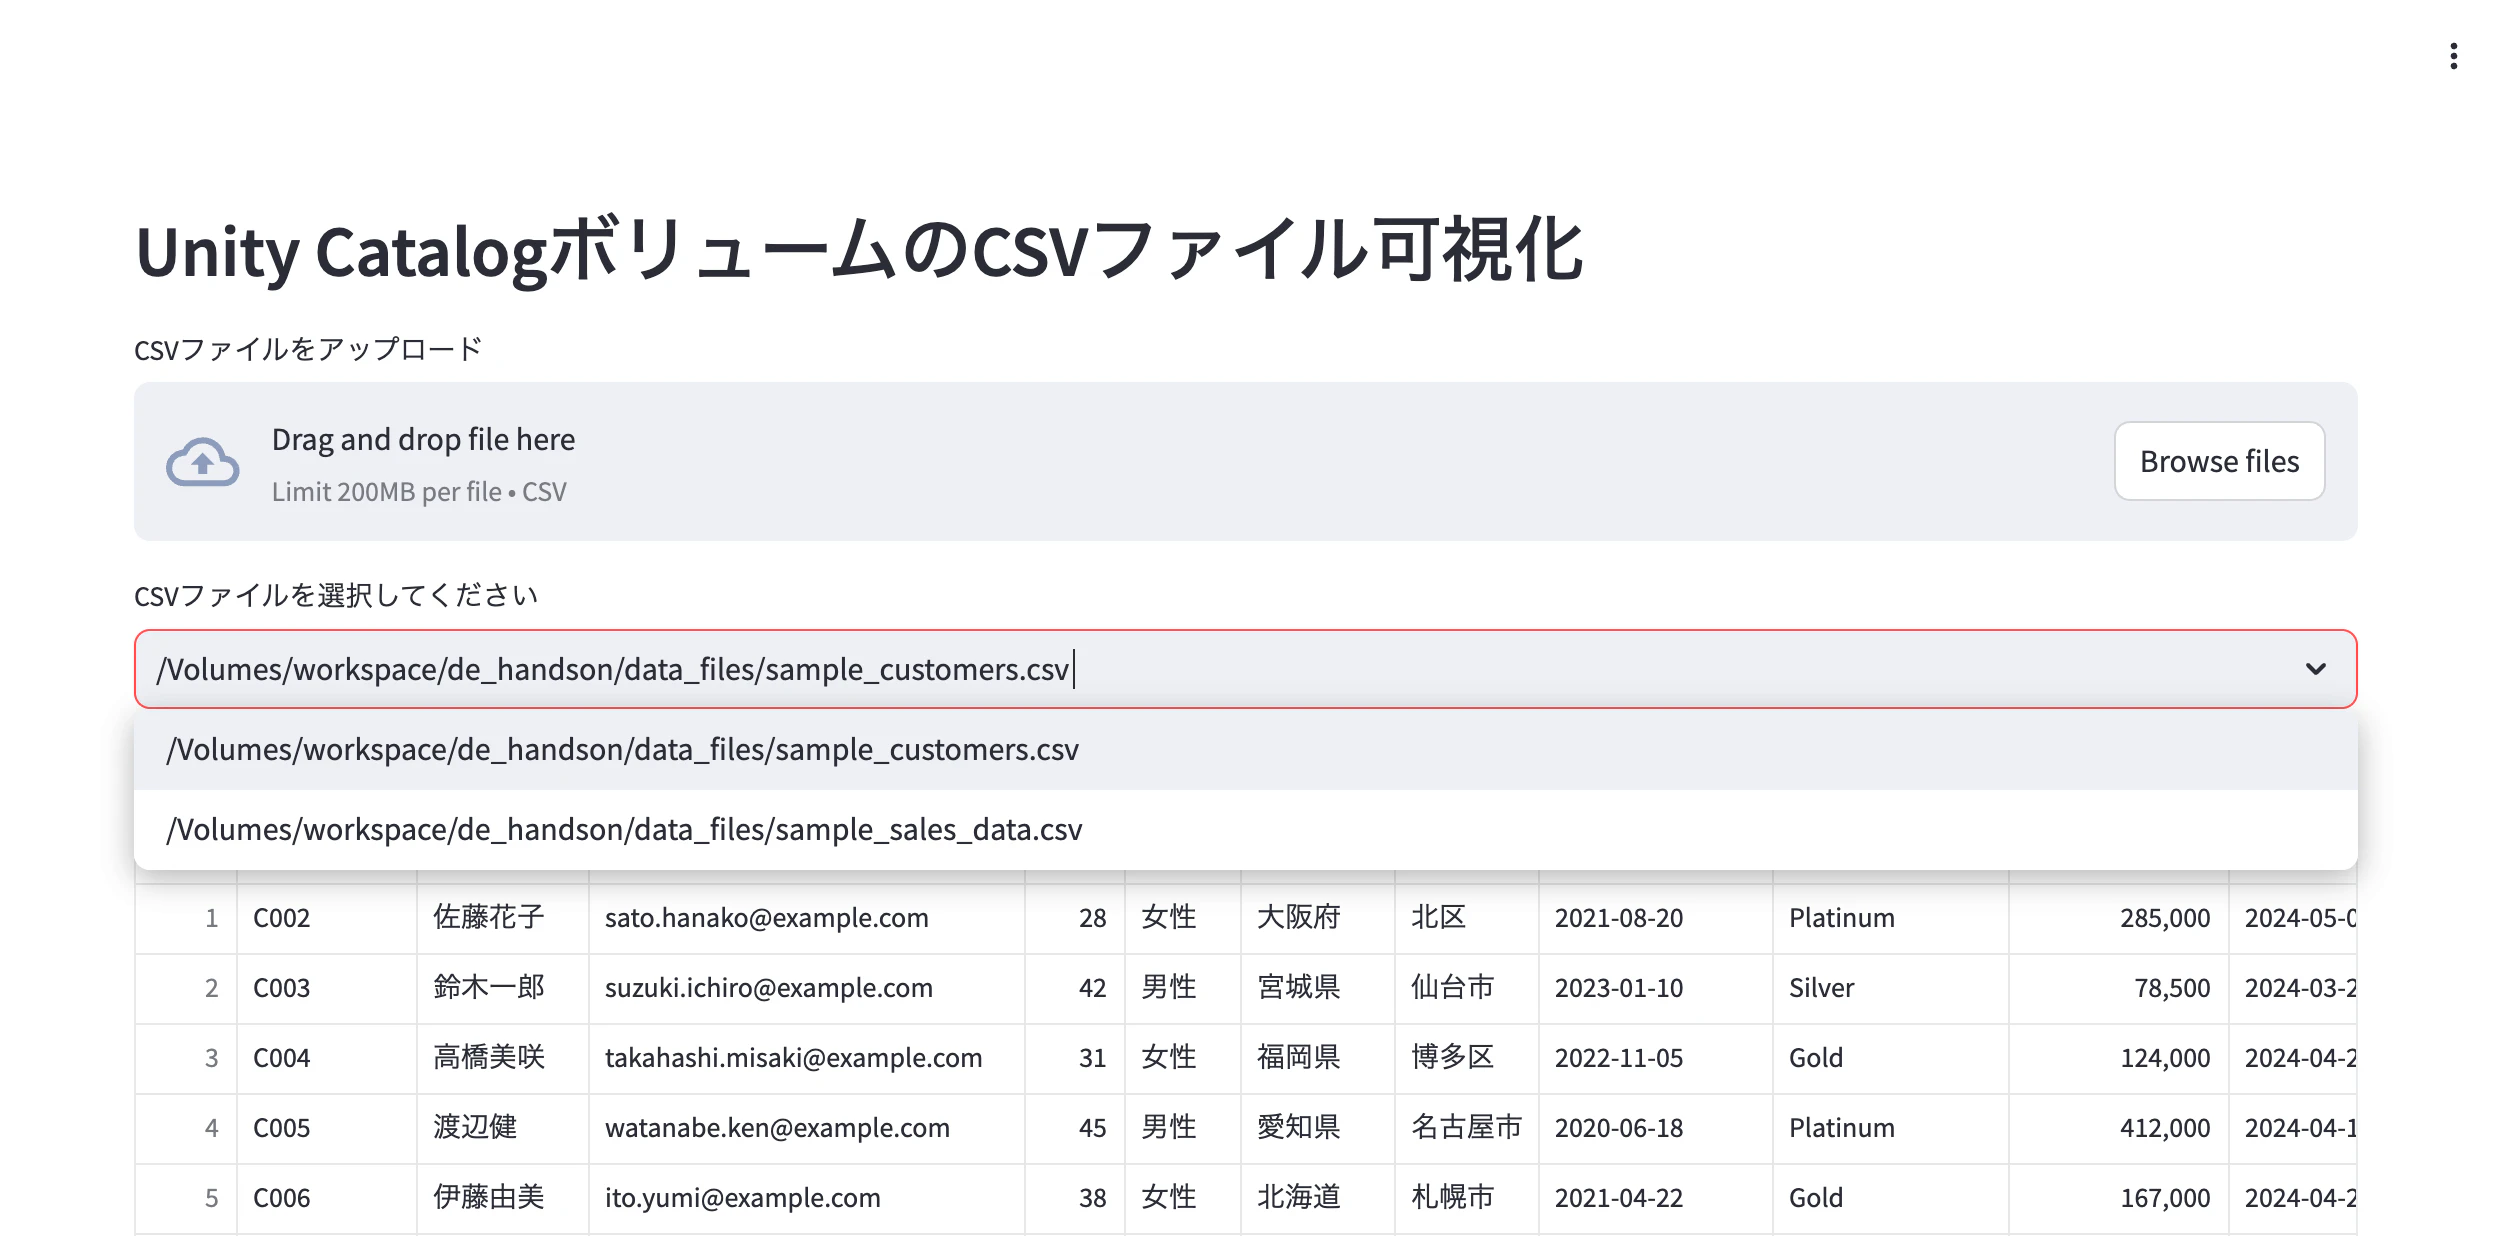The image size is (2504, 1236).
Task: Click the page title heading
Action: point(859,250)
